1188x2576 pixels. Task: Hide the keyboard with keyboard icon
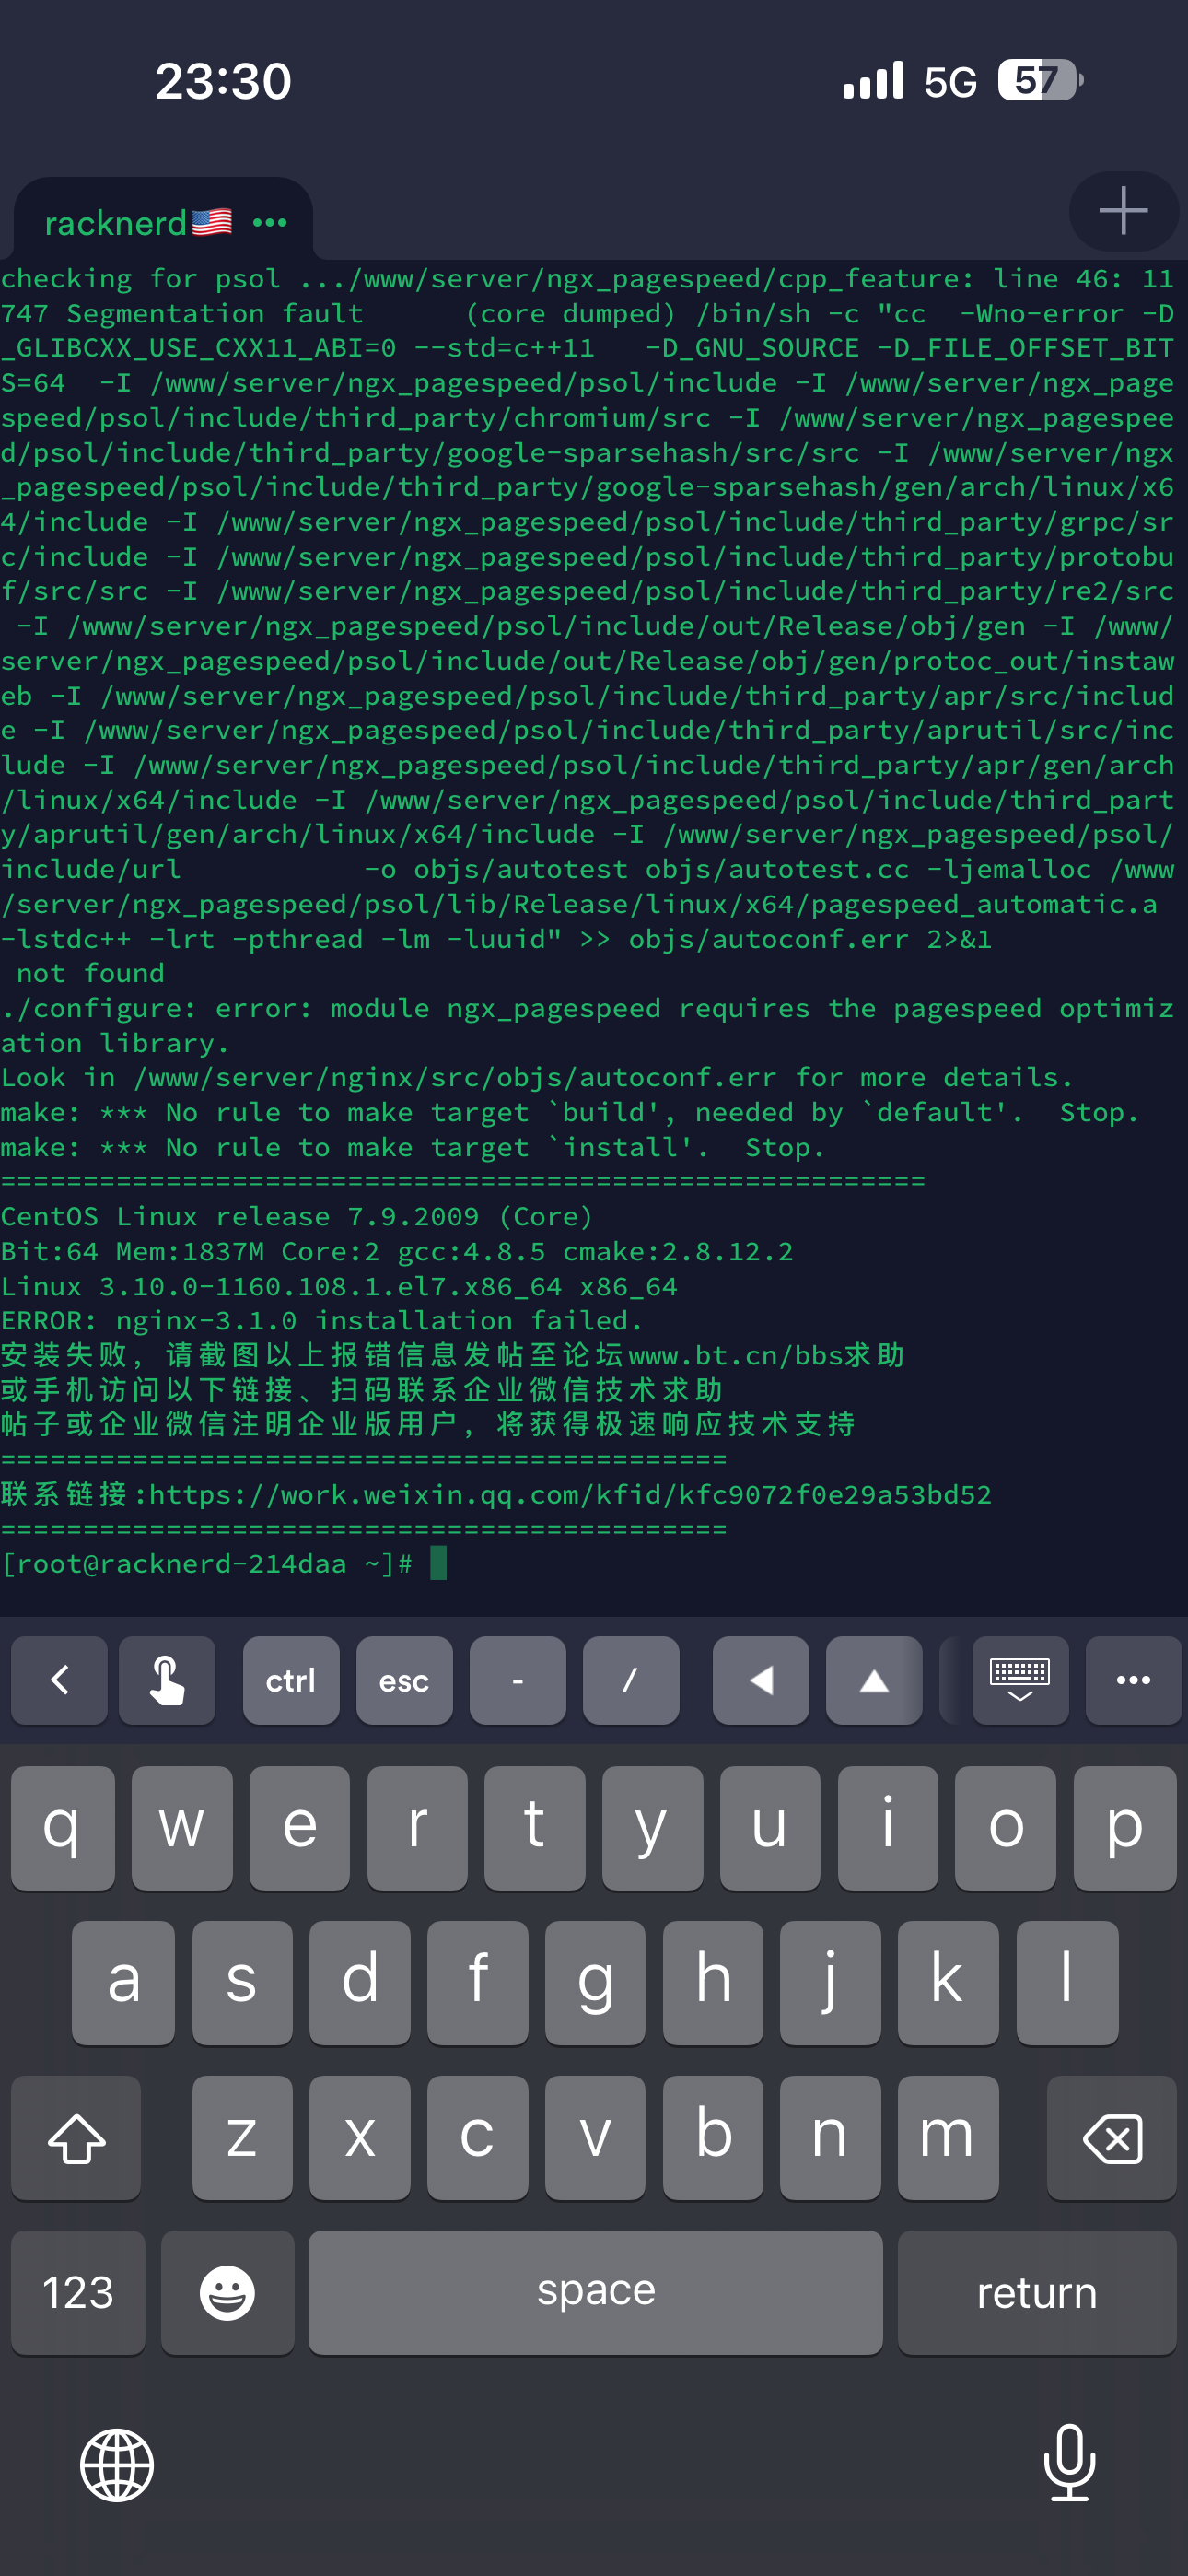(x=1020, y=1680)
